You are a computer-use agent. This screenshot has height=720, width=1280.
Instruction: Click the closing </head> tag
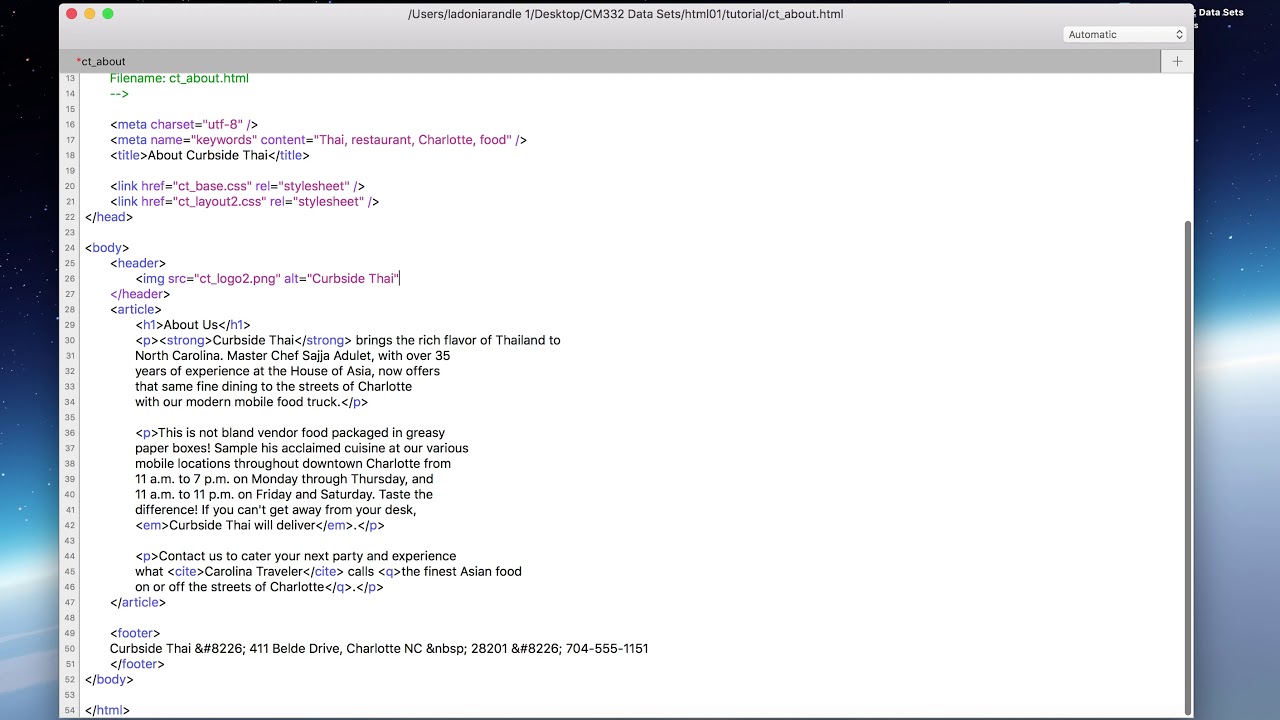[109, 217]
